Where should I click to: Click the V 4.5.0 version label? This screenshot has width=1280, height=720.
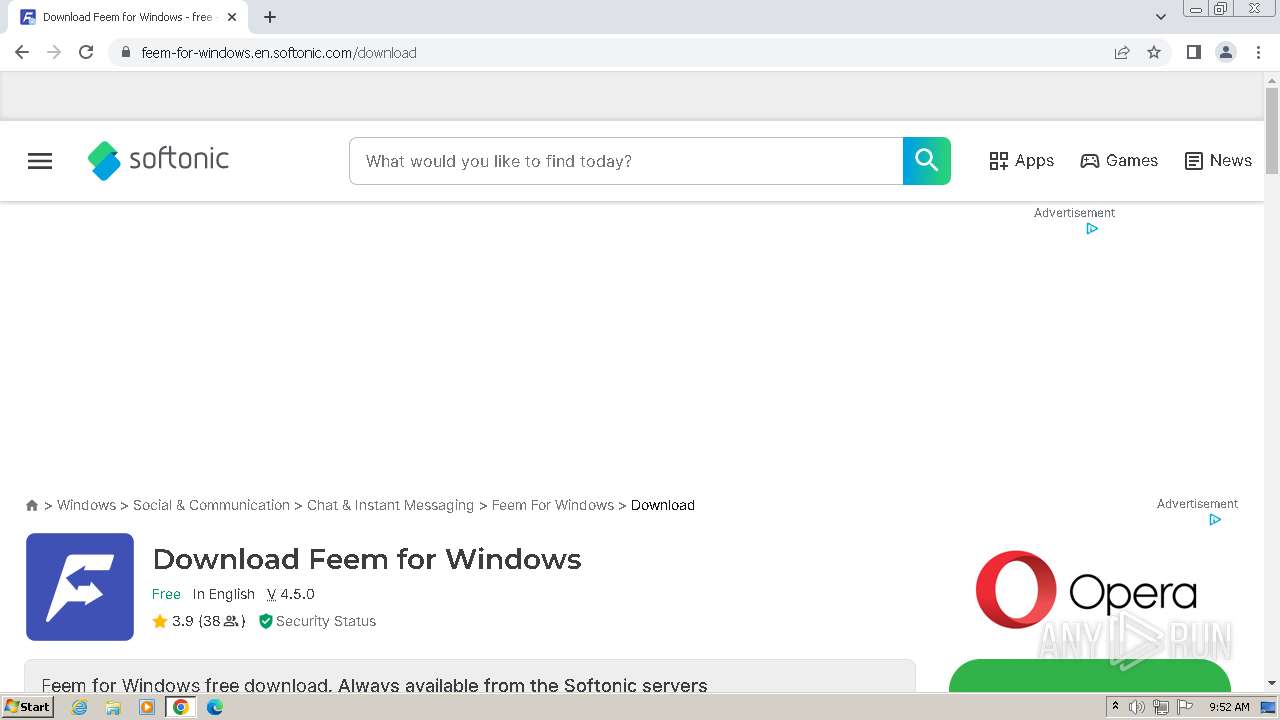[291, 594]
